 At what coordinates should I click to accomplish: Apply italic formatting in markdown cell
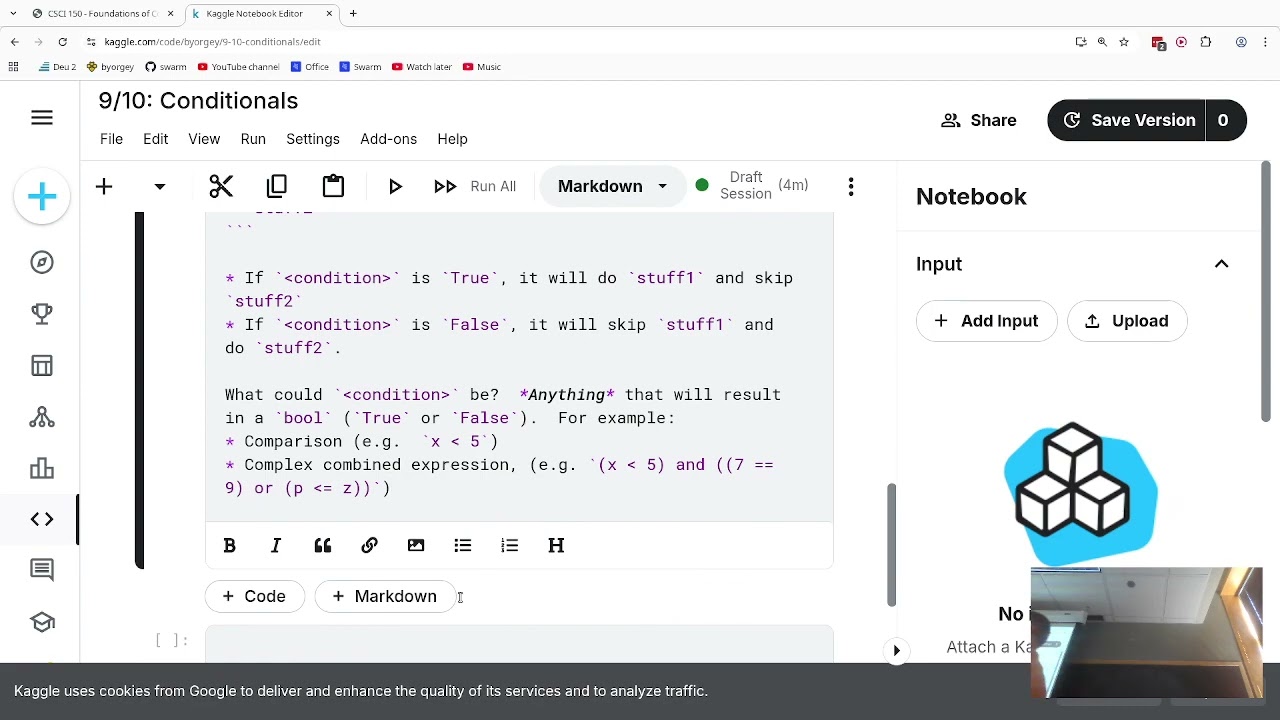point(276,545)
